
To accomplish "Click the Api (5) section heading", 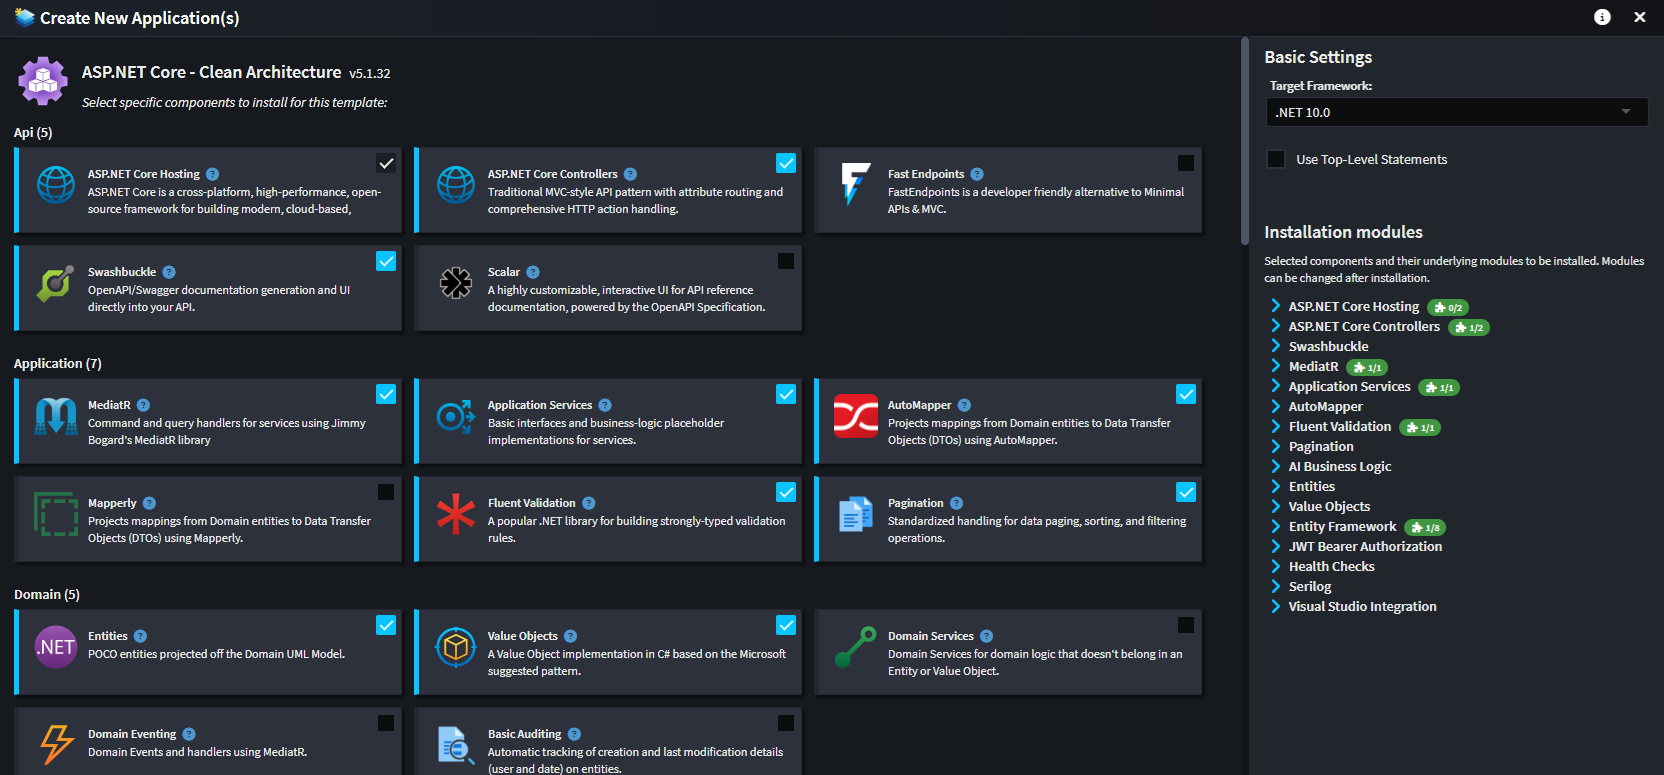I will pos(33,132).
